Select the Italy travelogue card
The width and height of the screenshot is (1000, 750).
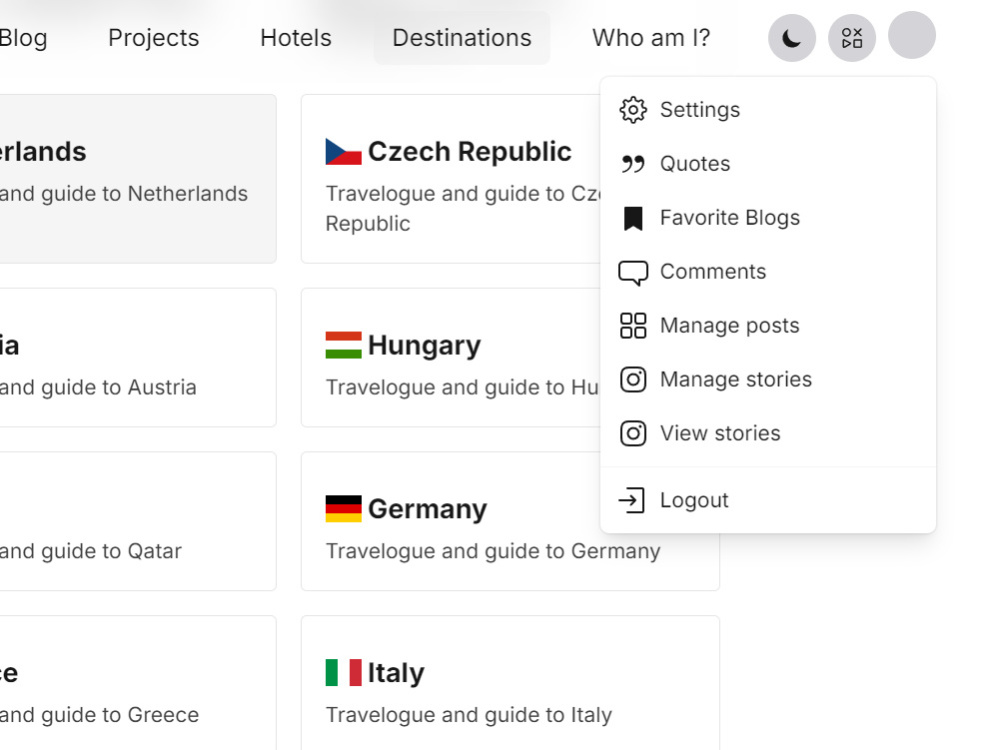click(x=510, y=683)
